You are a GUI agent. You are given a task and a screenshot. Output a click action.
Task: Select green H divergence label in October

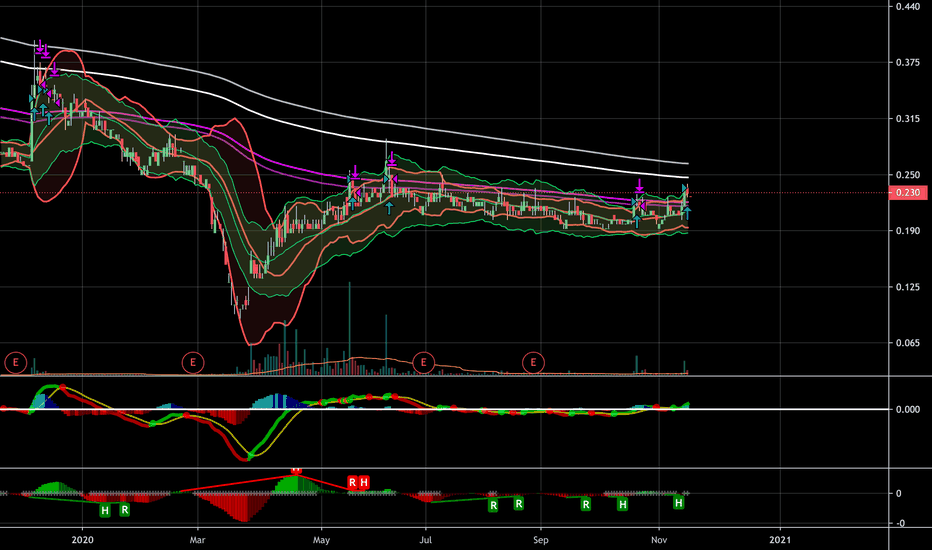click(x=622, y=505)
